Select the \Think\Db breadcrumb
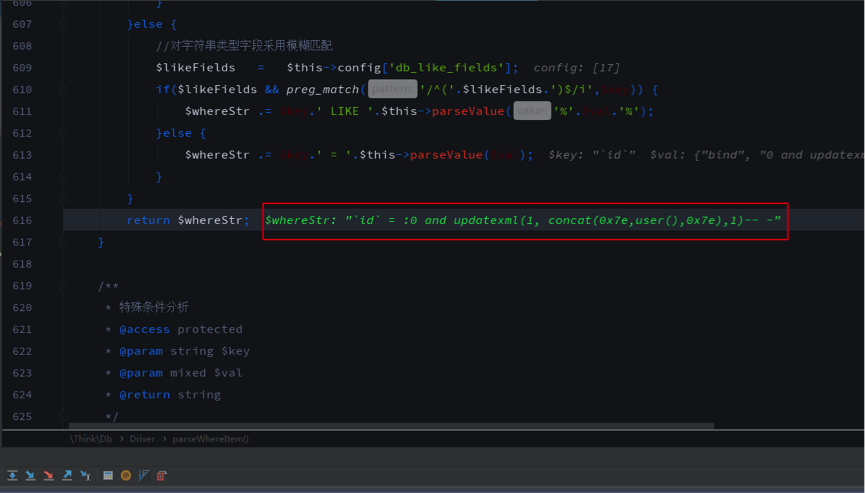Image resolution: width=865 pixels, height=493 pixels. click(89, 439)
